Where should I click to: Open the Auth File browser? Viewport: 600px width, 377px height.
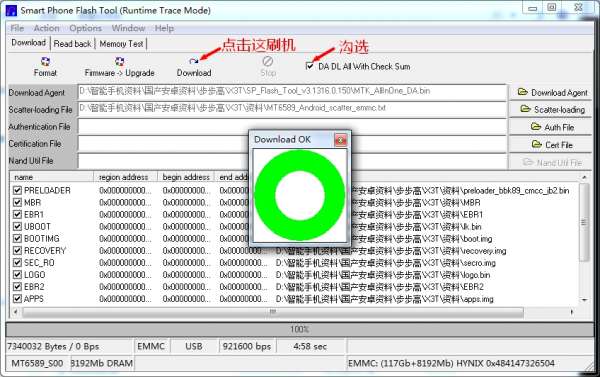tap(551, 127)
